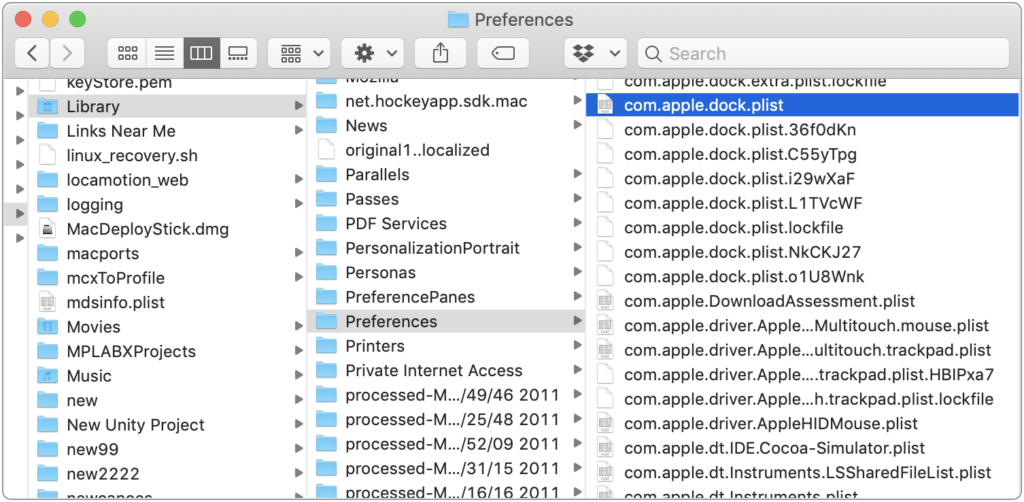This screenshot has width=1024, height=502.
Task: Open the Dropbox toolbar menu
Action: [x=596, y=54]
